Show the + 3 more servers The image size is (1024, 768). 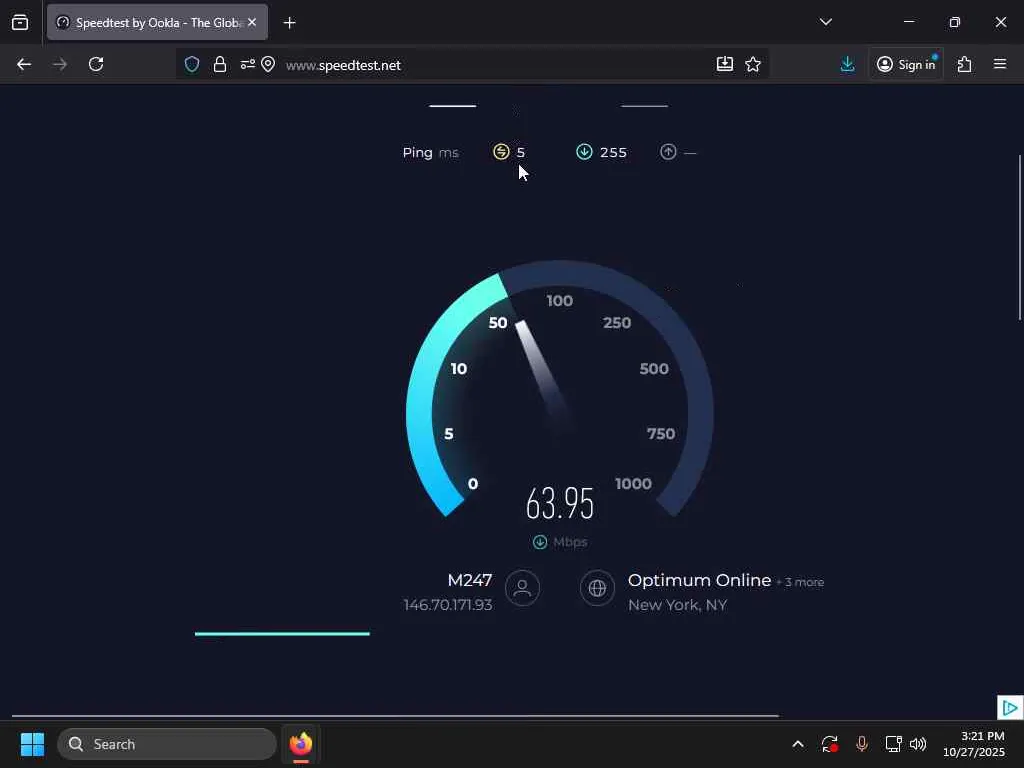tap(800, 582)
